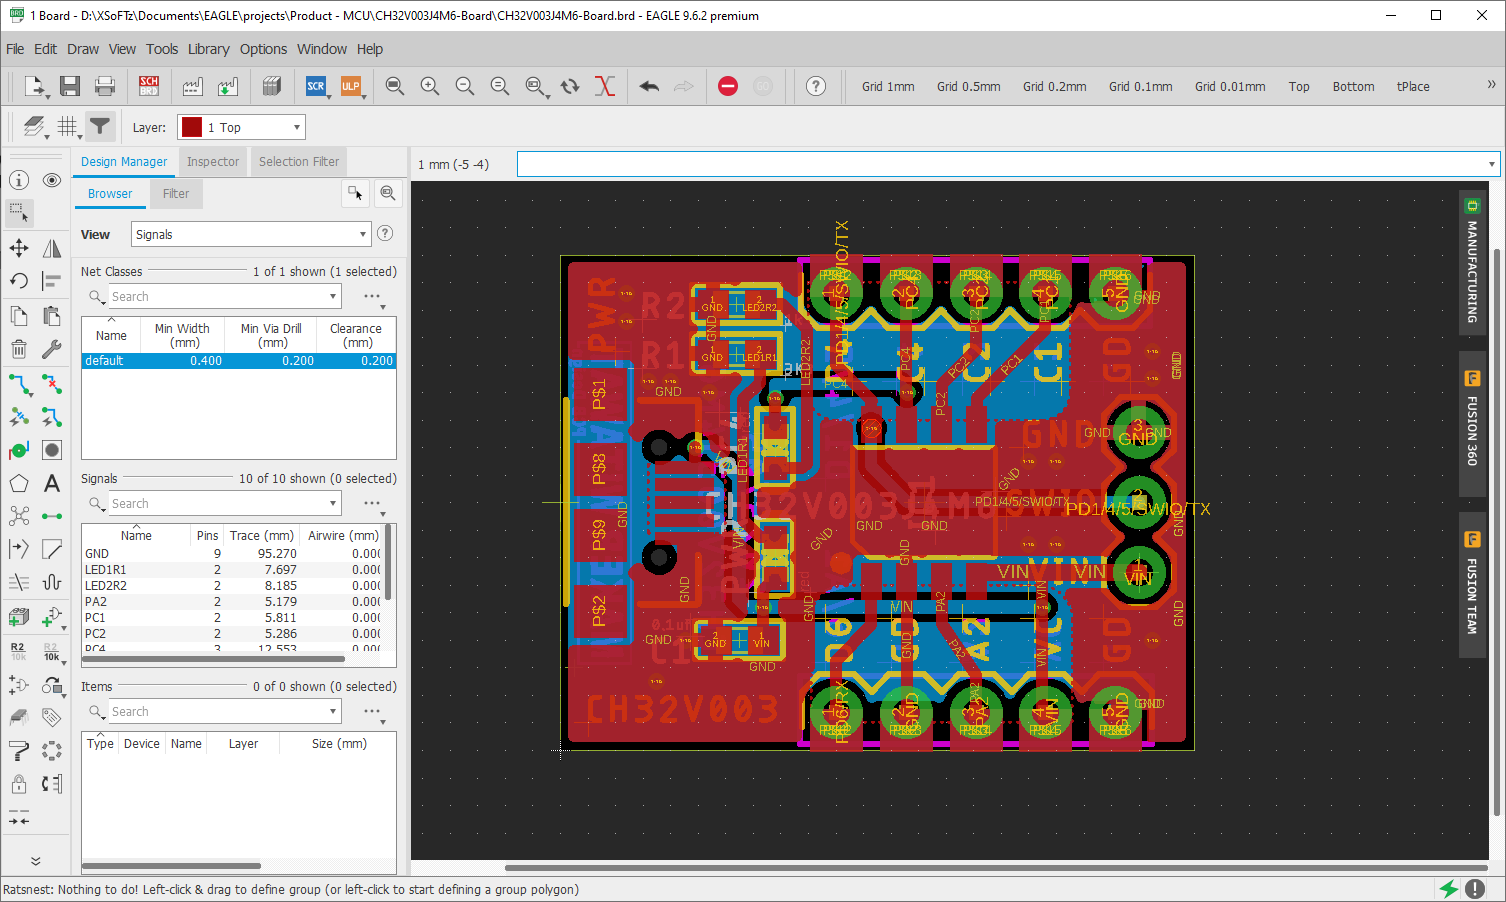This screenshot has width=1506, height=902.
Task: Select the Route airwire tool
Action: coord(19,383)
